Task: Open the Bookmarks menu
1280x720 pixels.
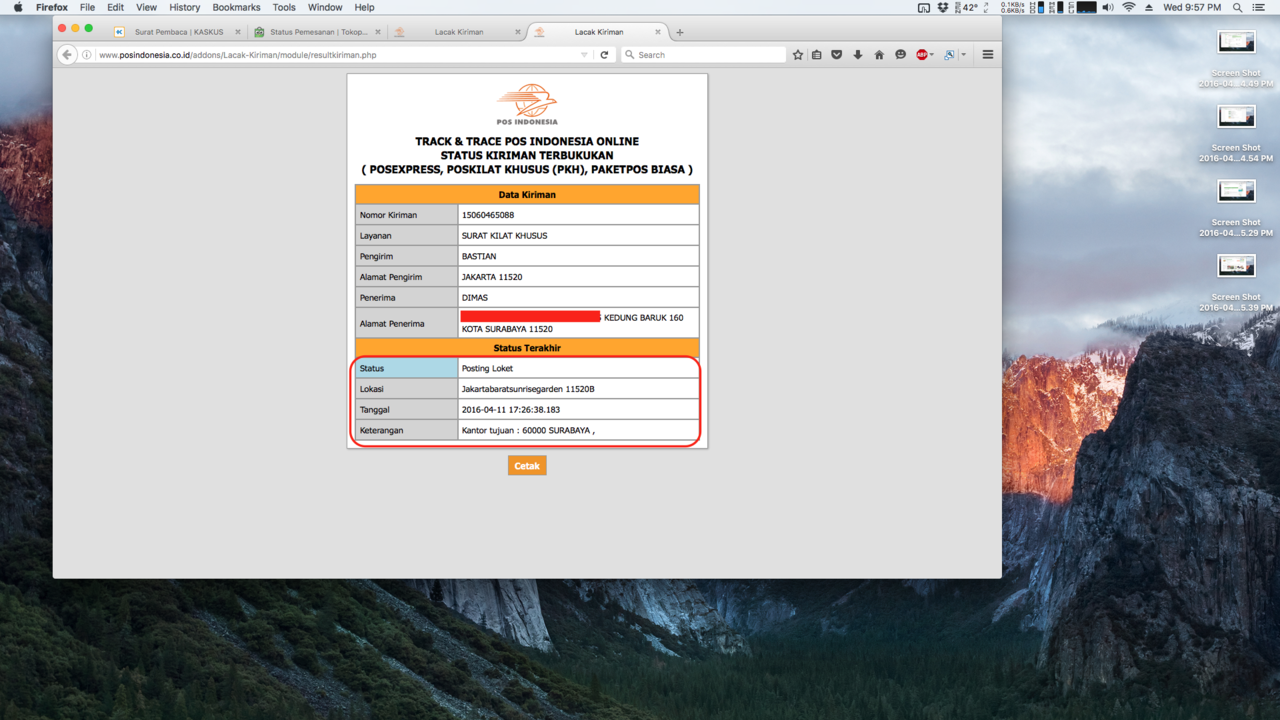Action: (237, 7)
